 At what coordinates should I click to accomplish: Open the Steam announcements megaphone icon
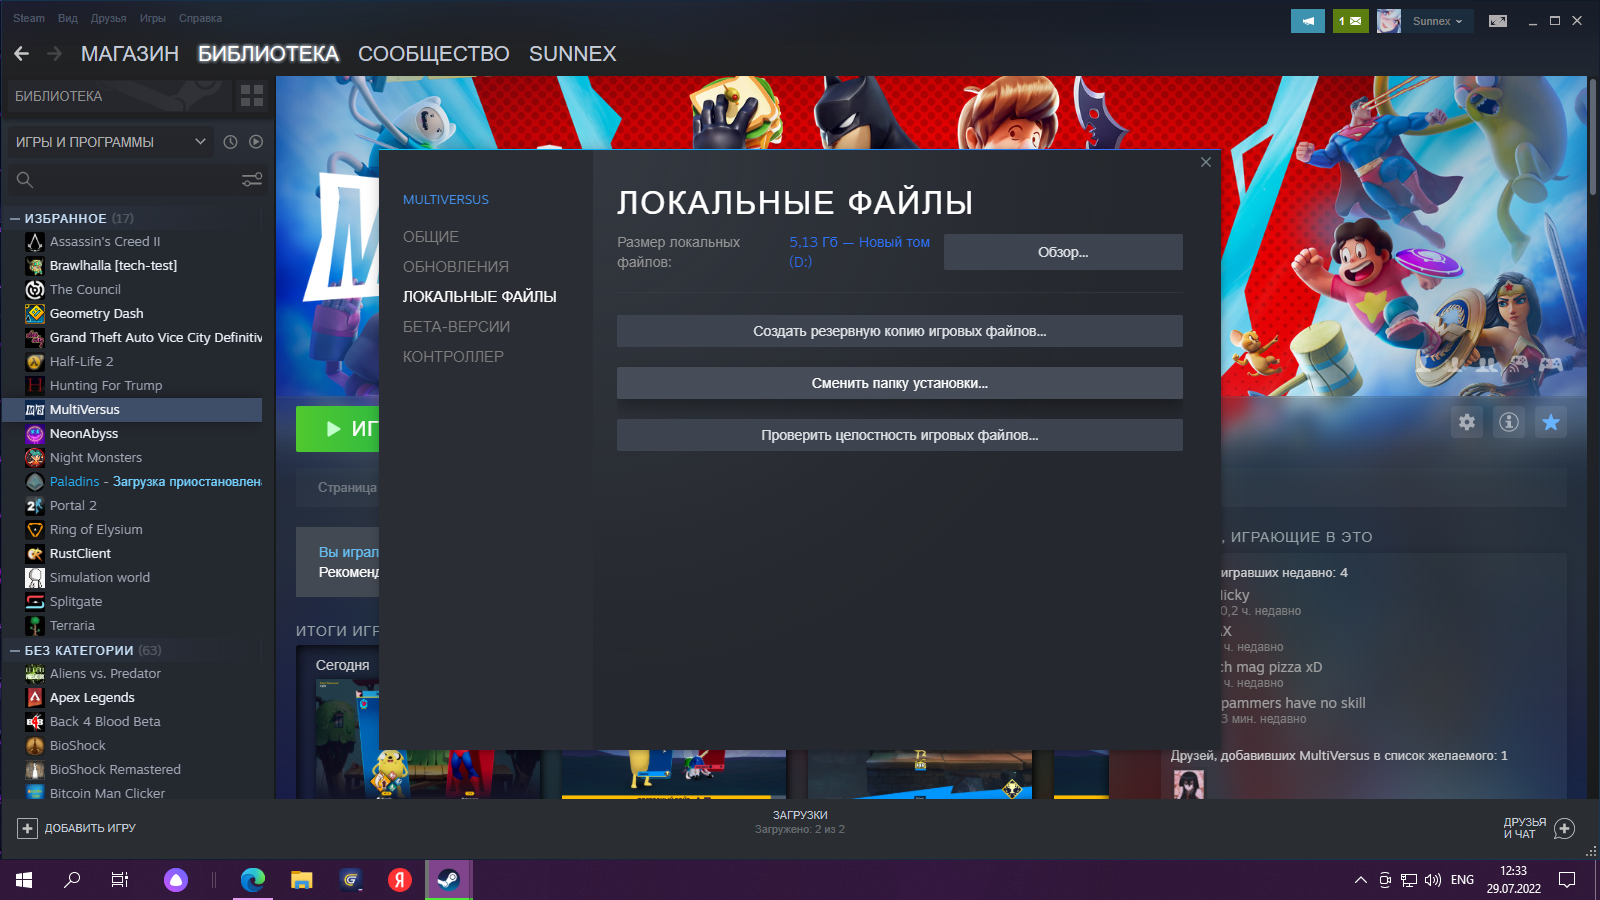click(1307, 21)
